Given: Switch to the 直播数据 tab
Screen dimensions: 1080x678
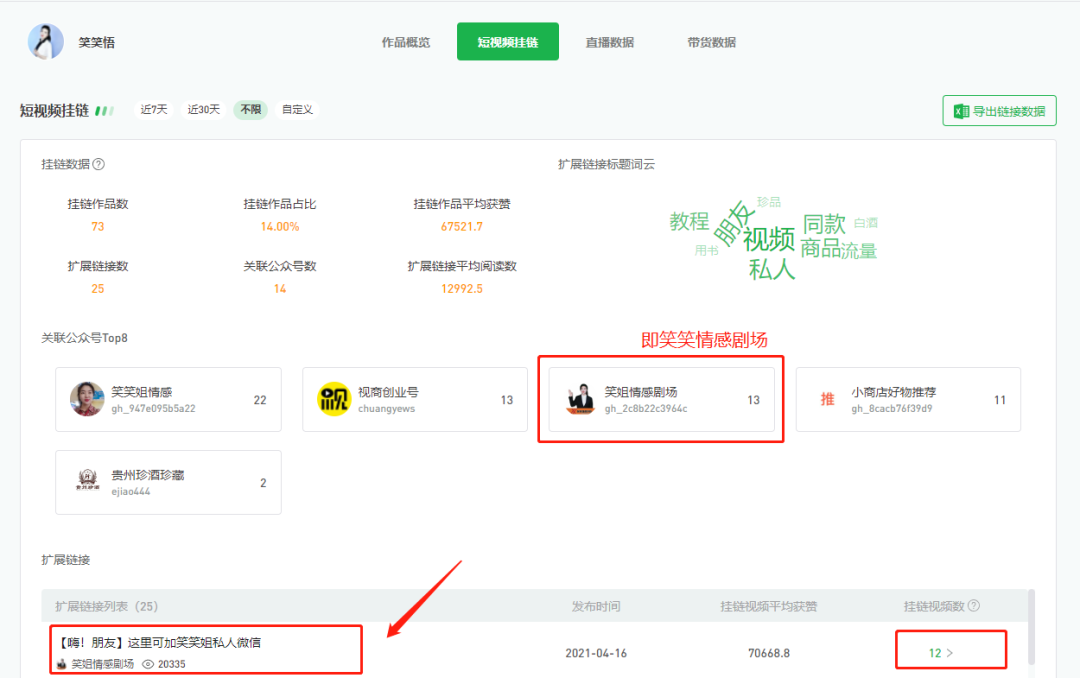Looking at the screenshot, I should tap(610, 42).
